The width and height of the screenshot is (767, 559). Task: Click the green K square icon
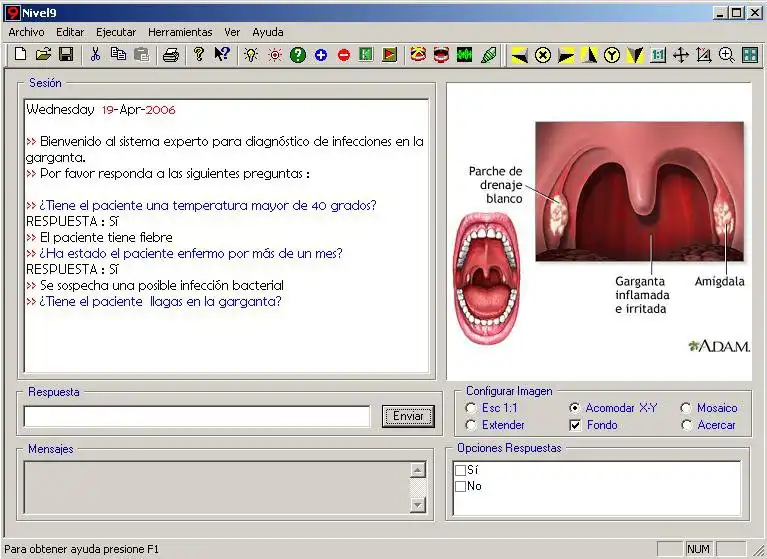pos(366,54)
